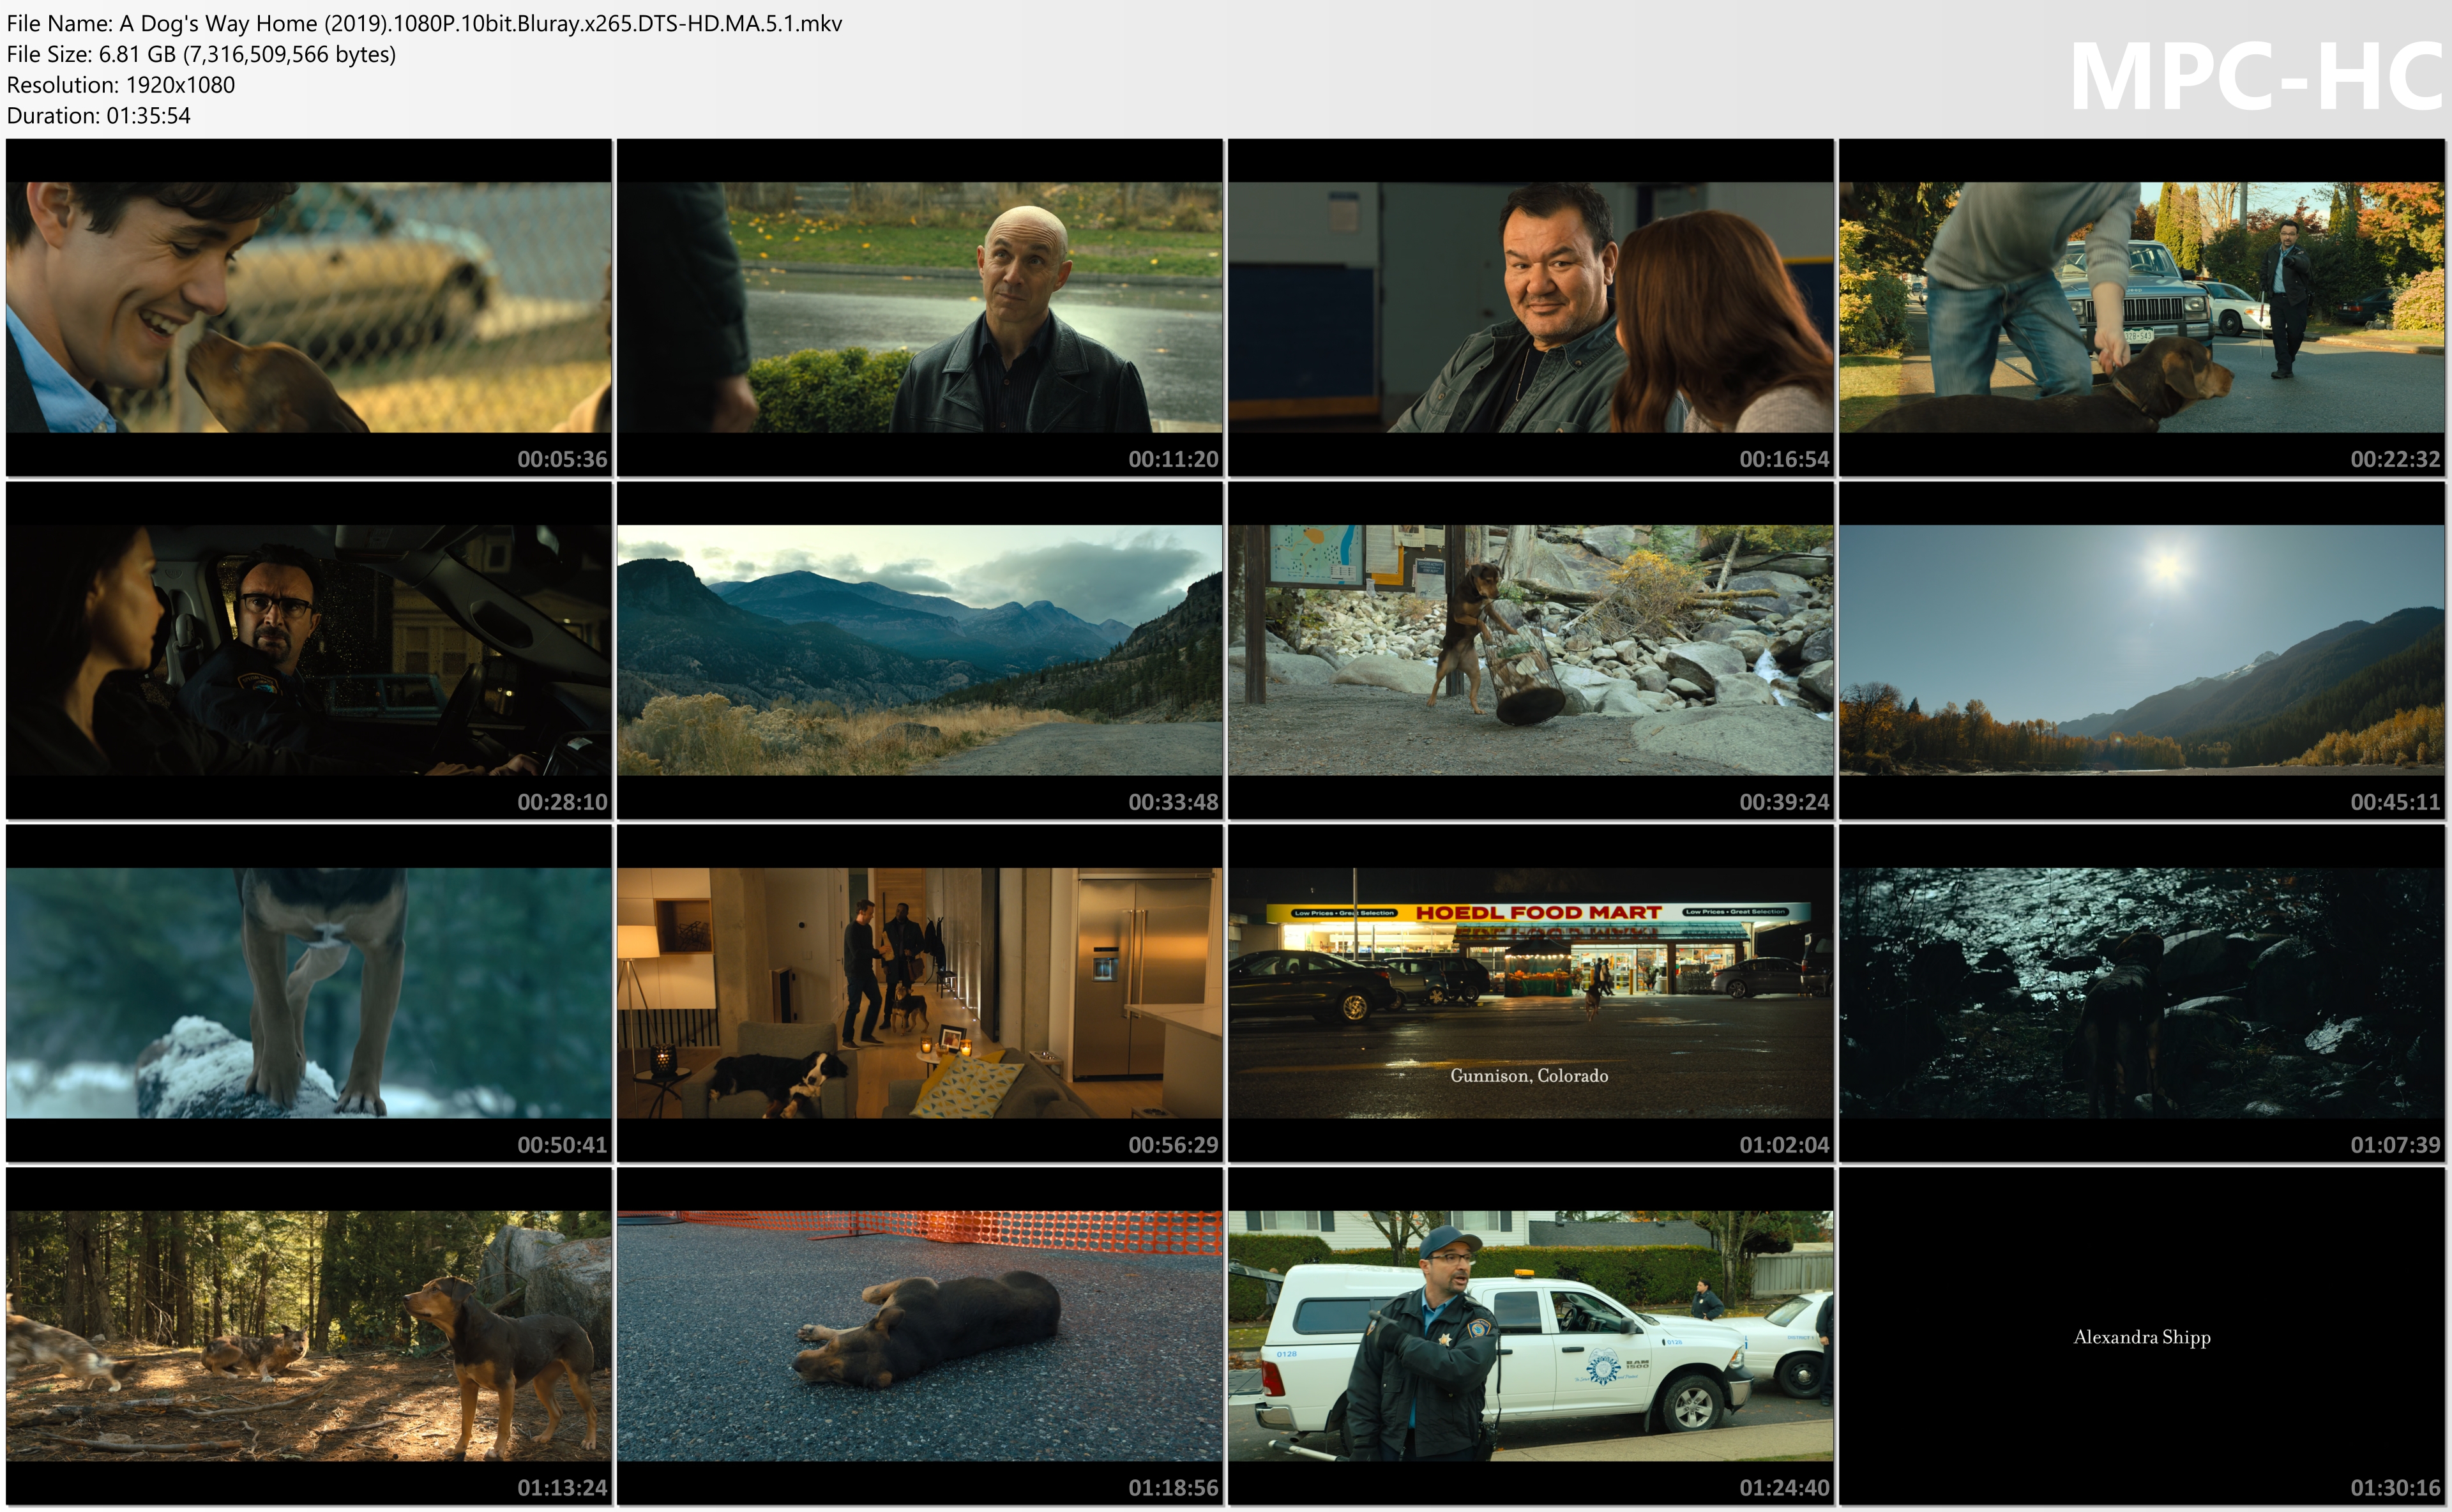Select the police car interior thumbnail 00:28:10
2452x1512 pixels.
tap(308, 650)
